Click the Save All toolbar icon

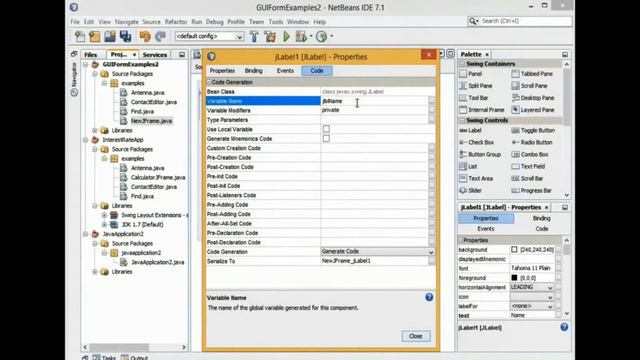click(125, 36)
